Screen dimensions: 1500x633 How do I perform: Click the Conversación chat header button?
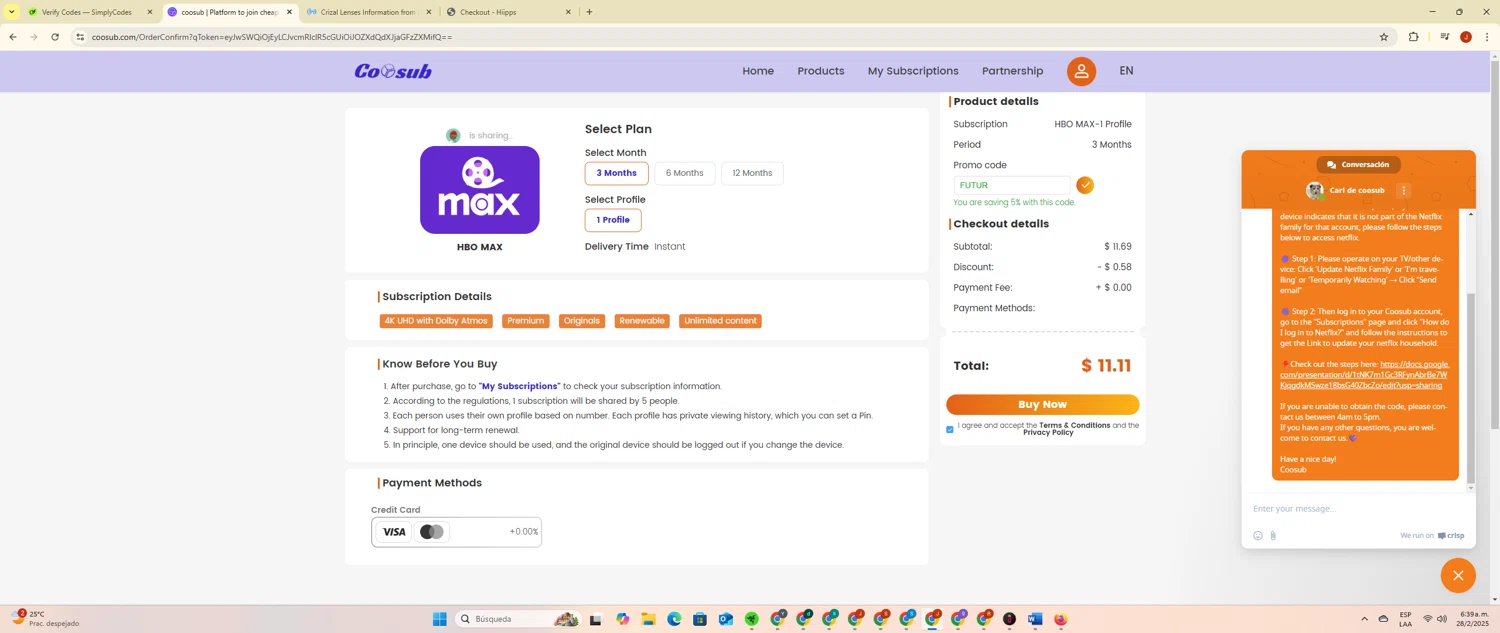coord(1358,164)
